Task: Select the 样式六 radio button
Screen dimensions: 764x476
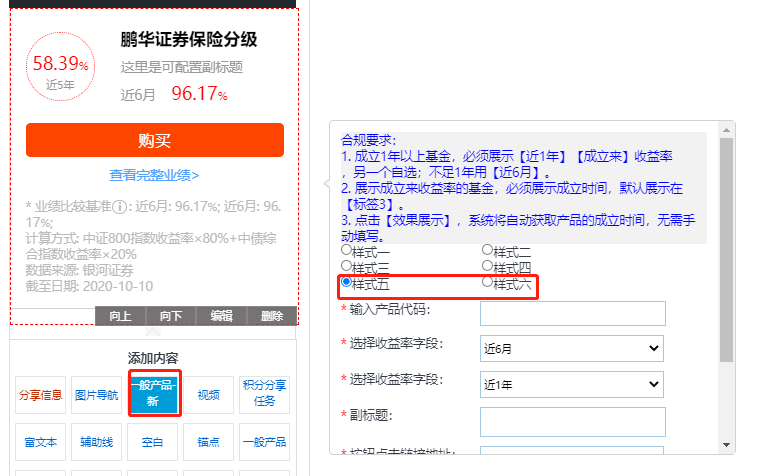Action: [487, 282]
